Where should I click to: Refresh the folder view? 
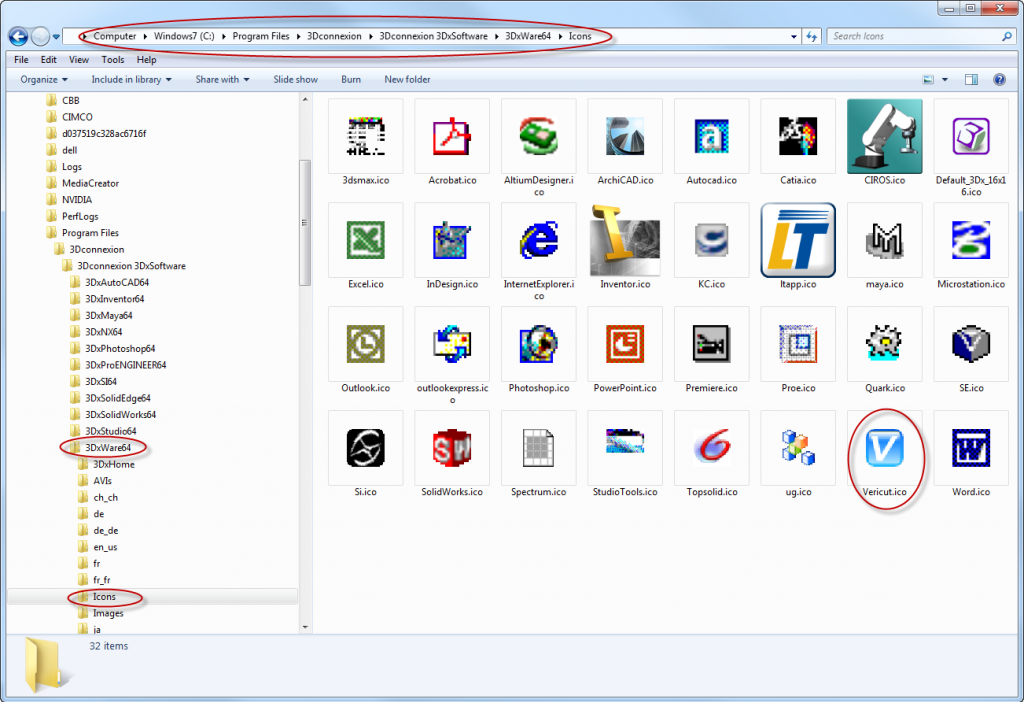pyautogui.click(x=811, y=37)
